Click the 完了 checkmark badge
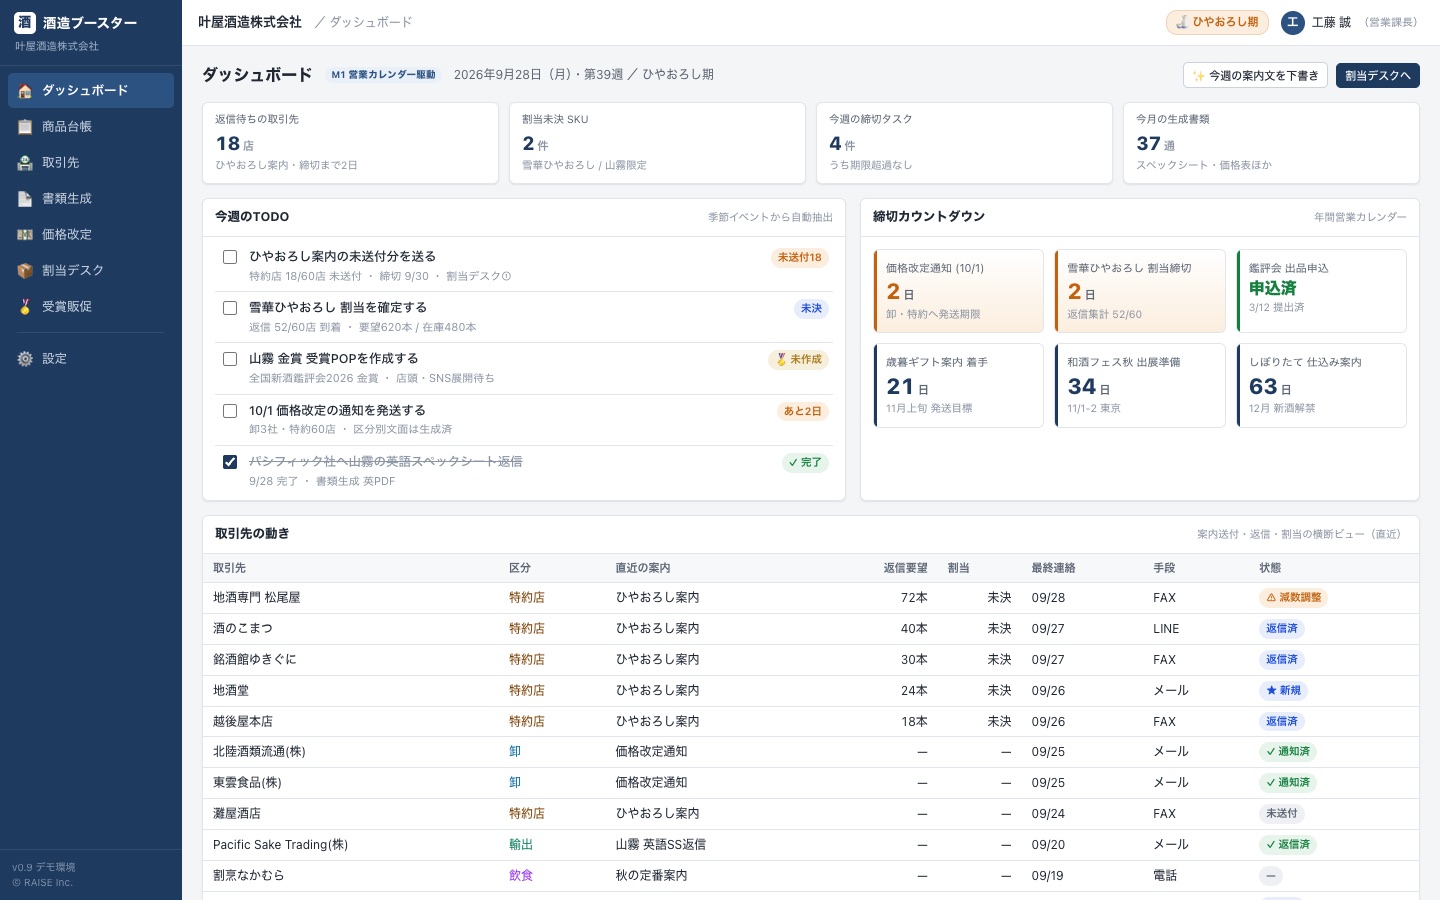The height and width of the screenshot is (900, 1440). (805, 463)
